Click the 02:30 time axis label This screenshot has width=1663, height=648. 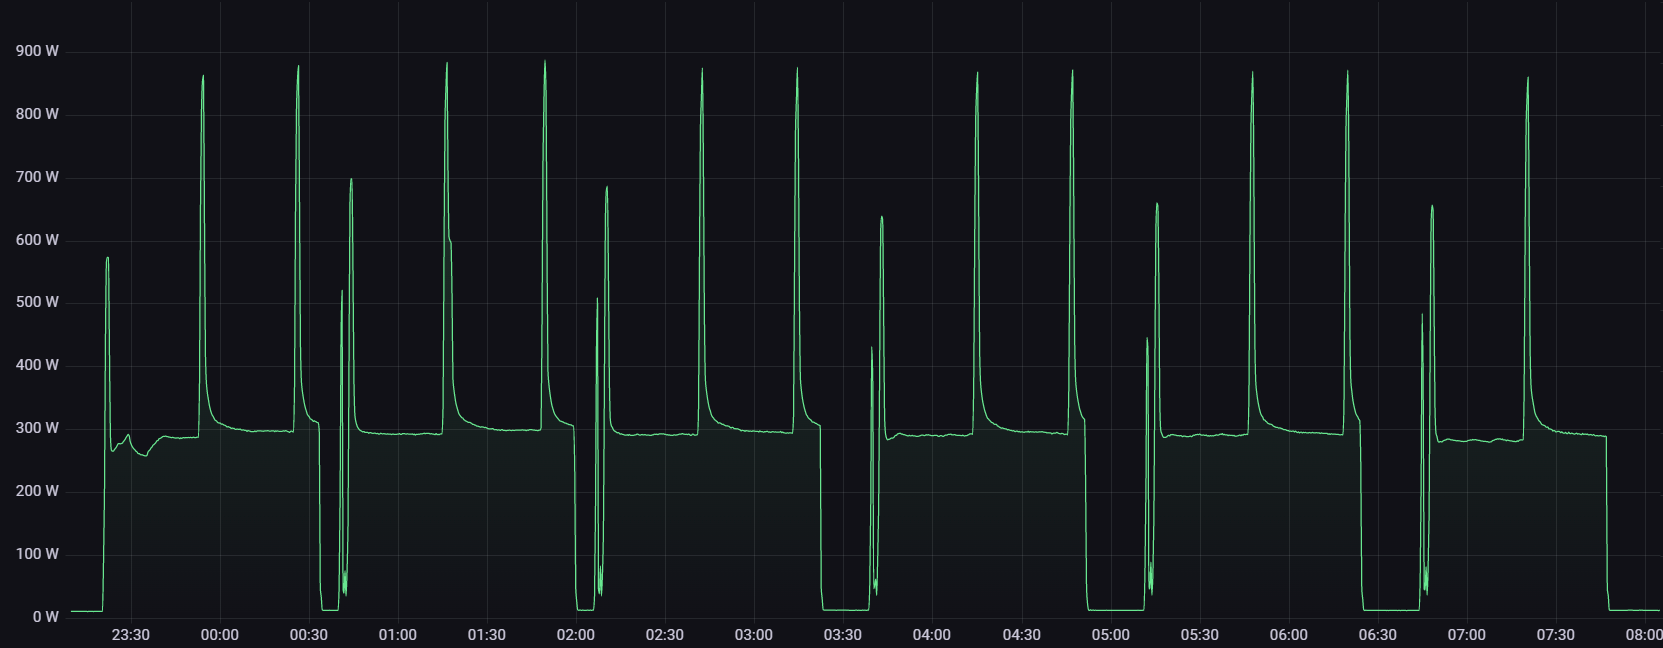click(x=664, y=635)
